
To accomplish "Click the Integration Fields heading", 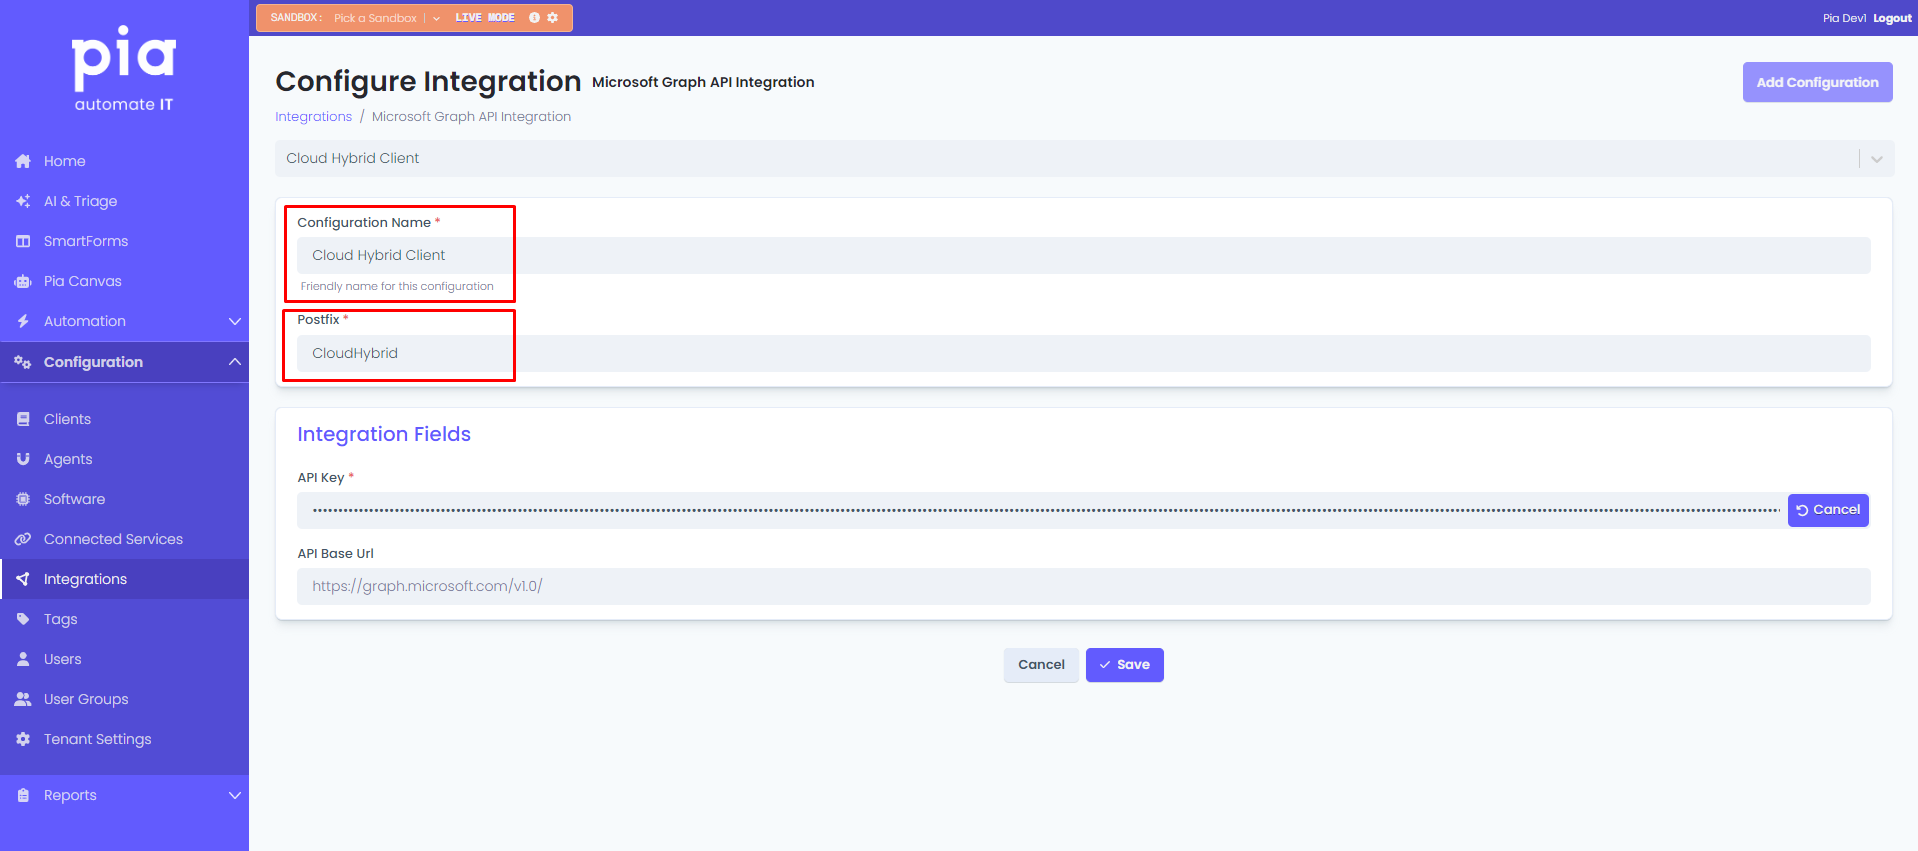I will coord(384,434).
